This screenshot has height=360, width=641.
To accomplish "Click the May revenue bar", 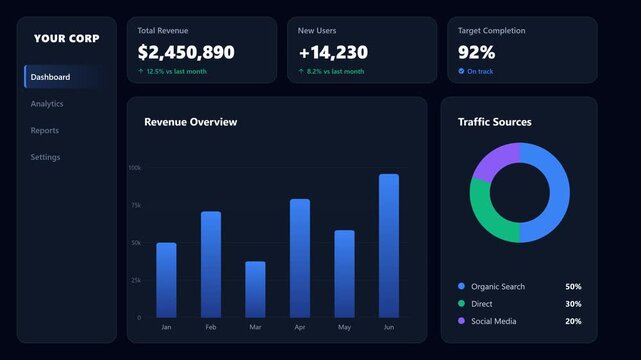I will [345, 274].
